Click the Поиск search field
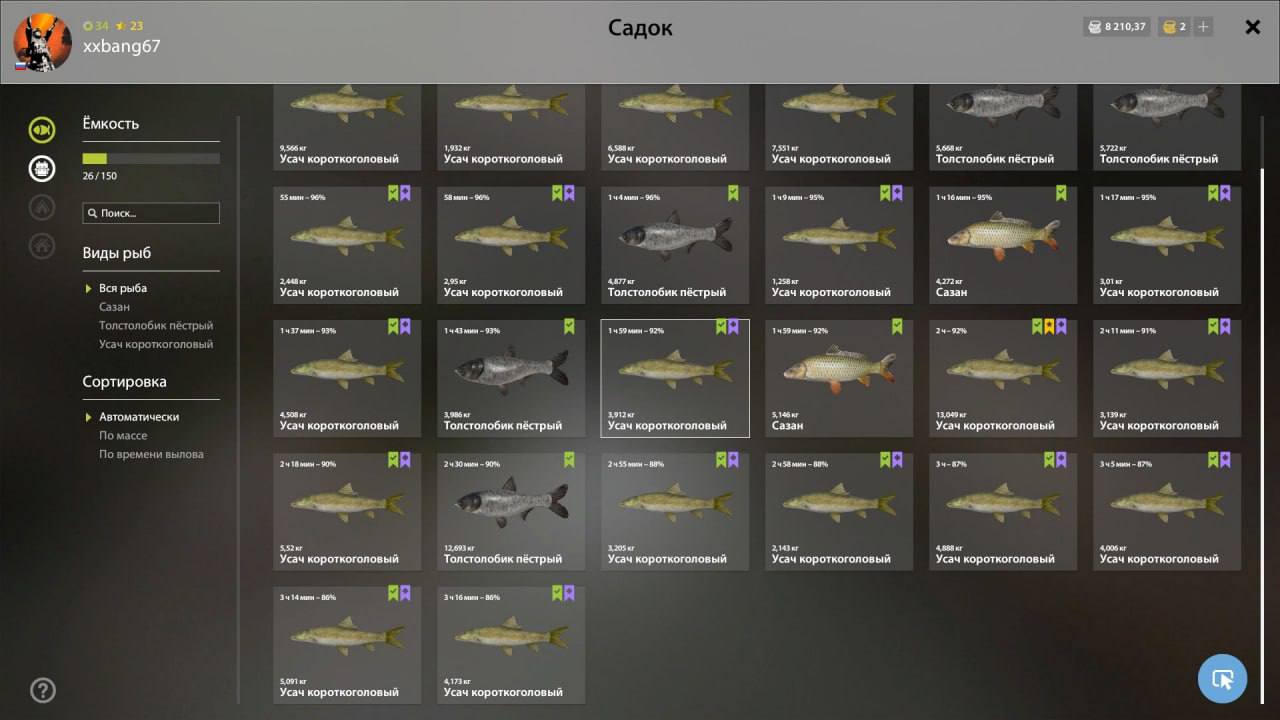The height and width of the screenshot is (720, 1280). pos(151,213)
